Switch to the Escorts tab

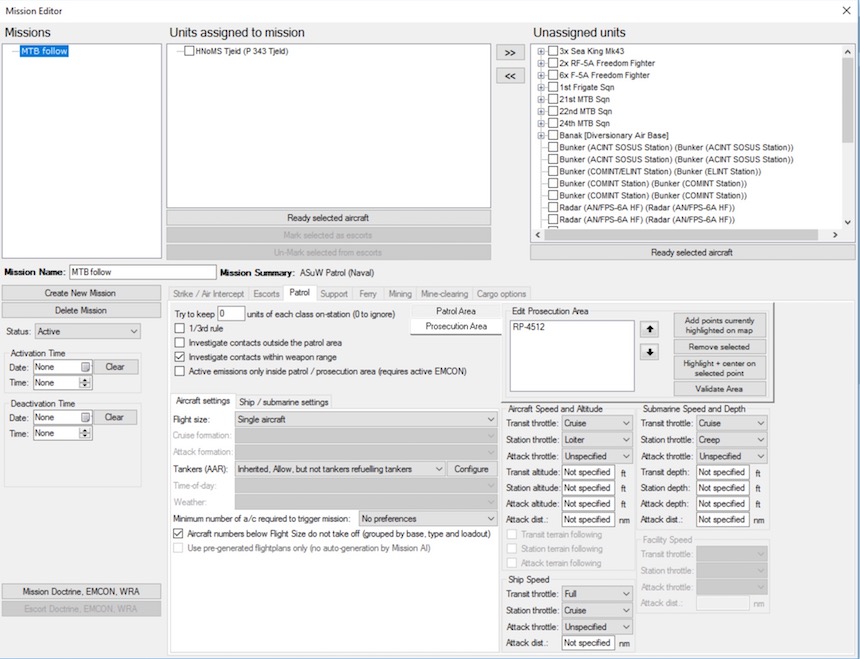point(266,294)
